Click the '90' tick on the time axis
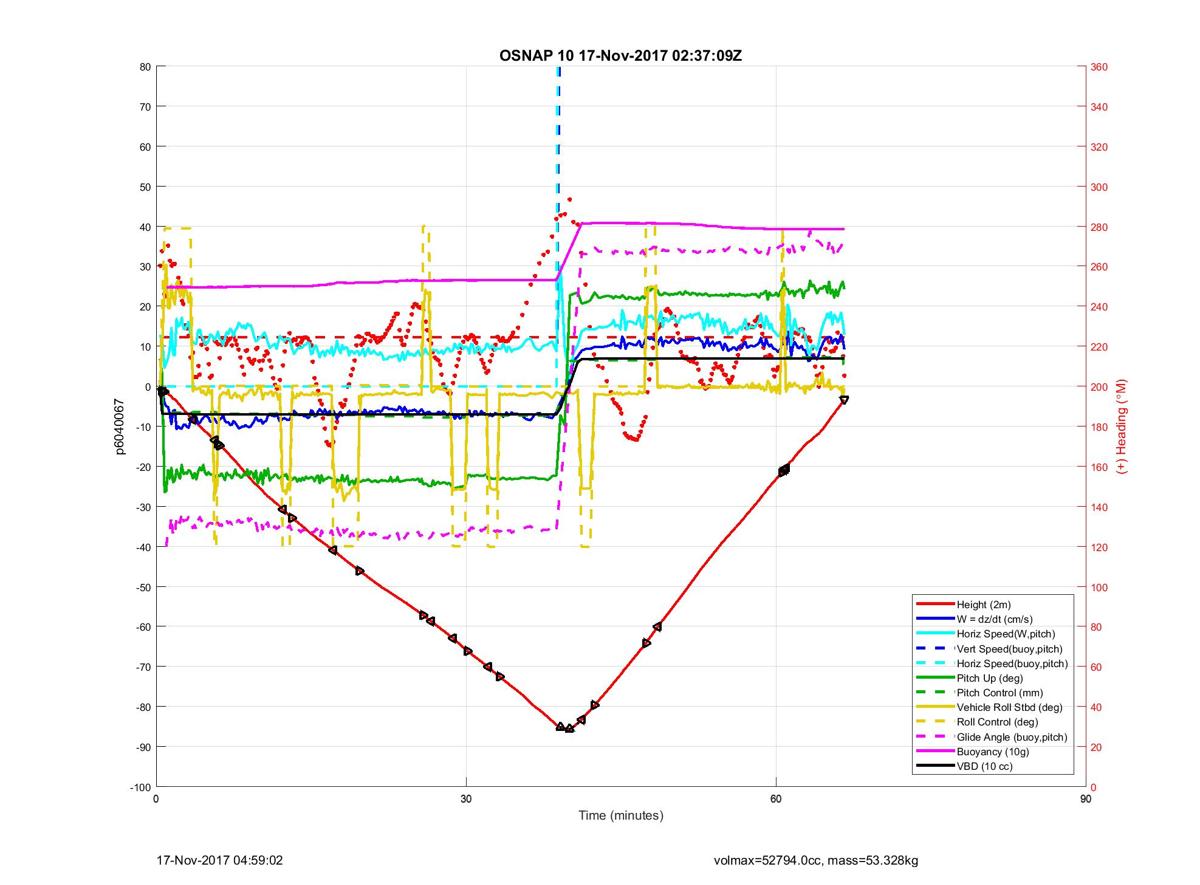The width and height of the screenshot is (1200, 885). [1086, 799]
